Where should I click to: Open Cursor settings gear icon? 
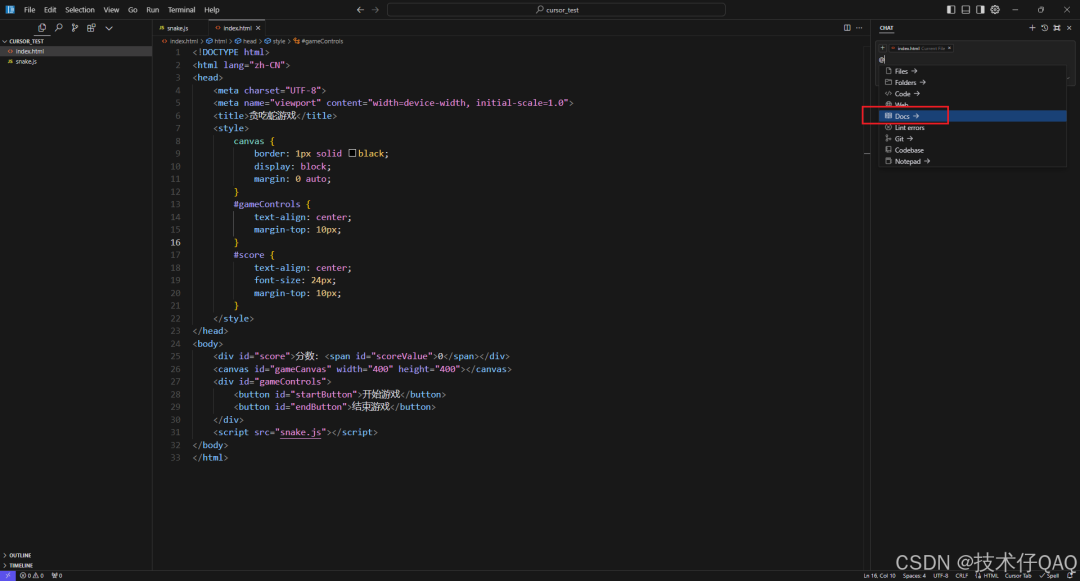[995, 10]
